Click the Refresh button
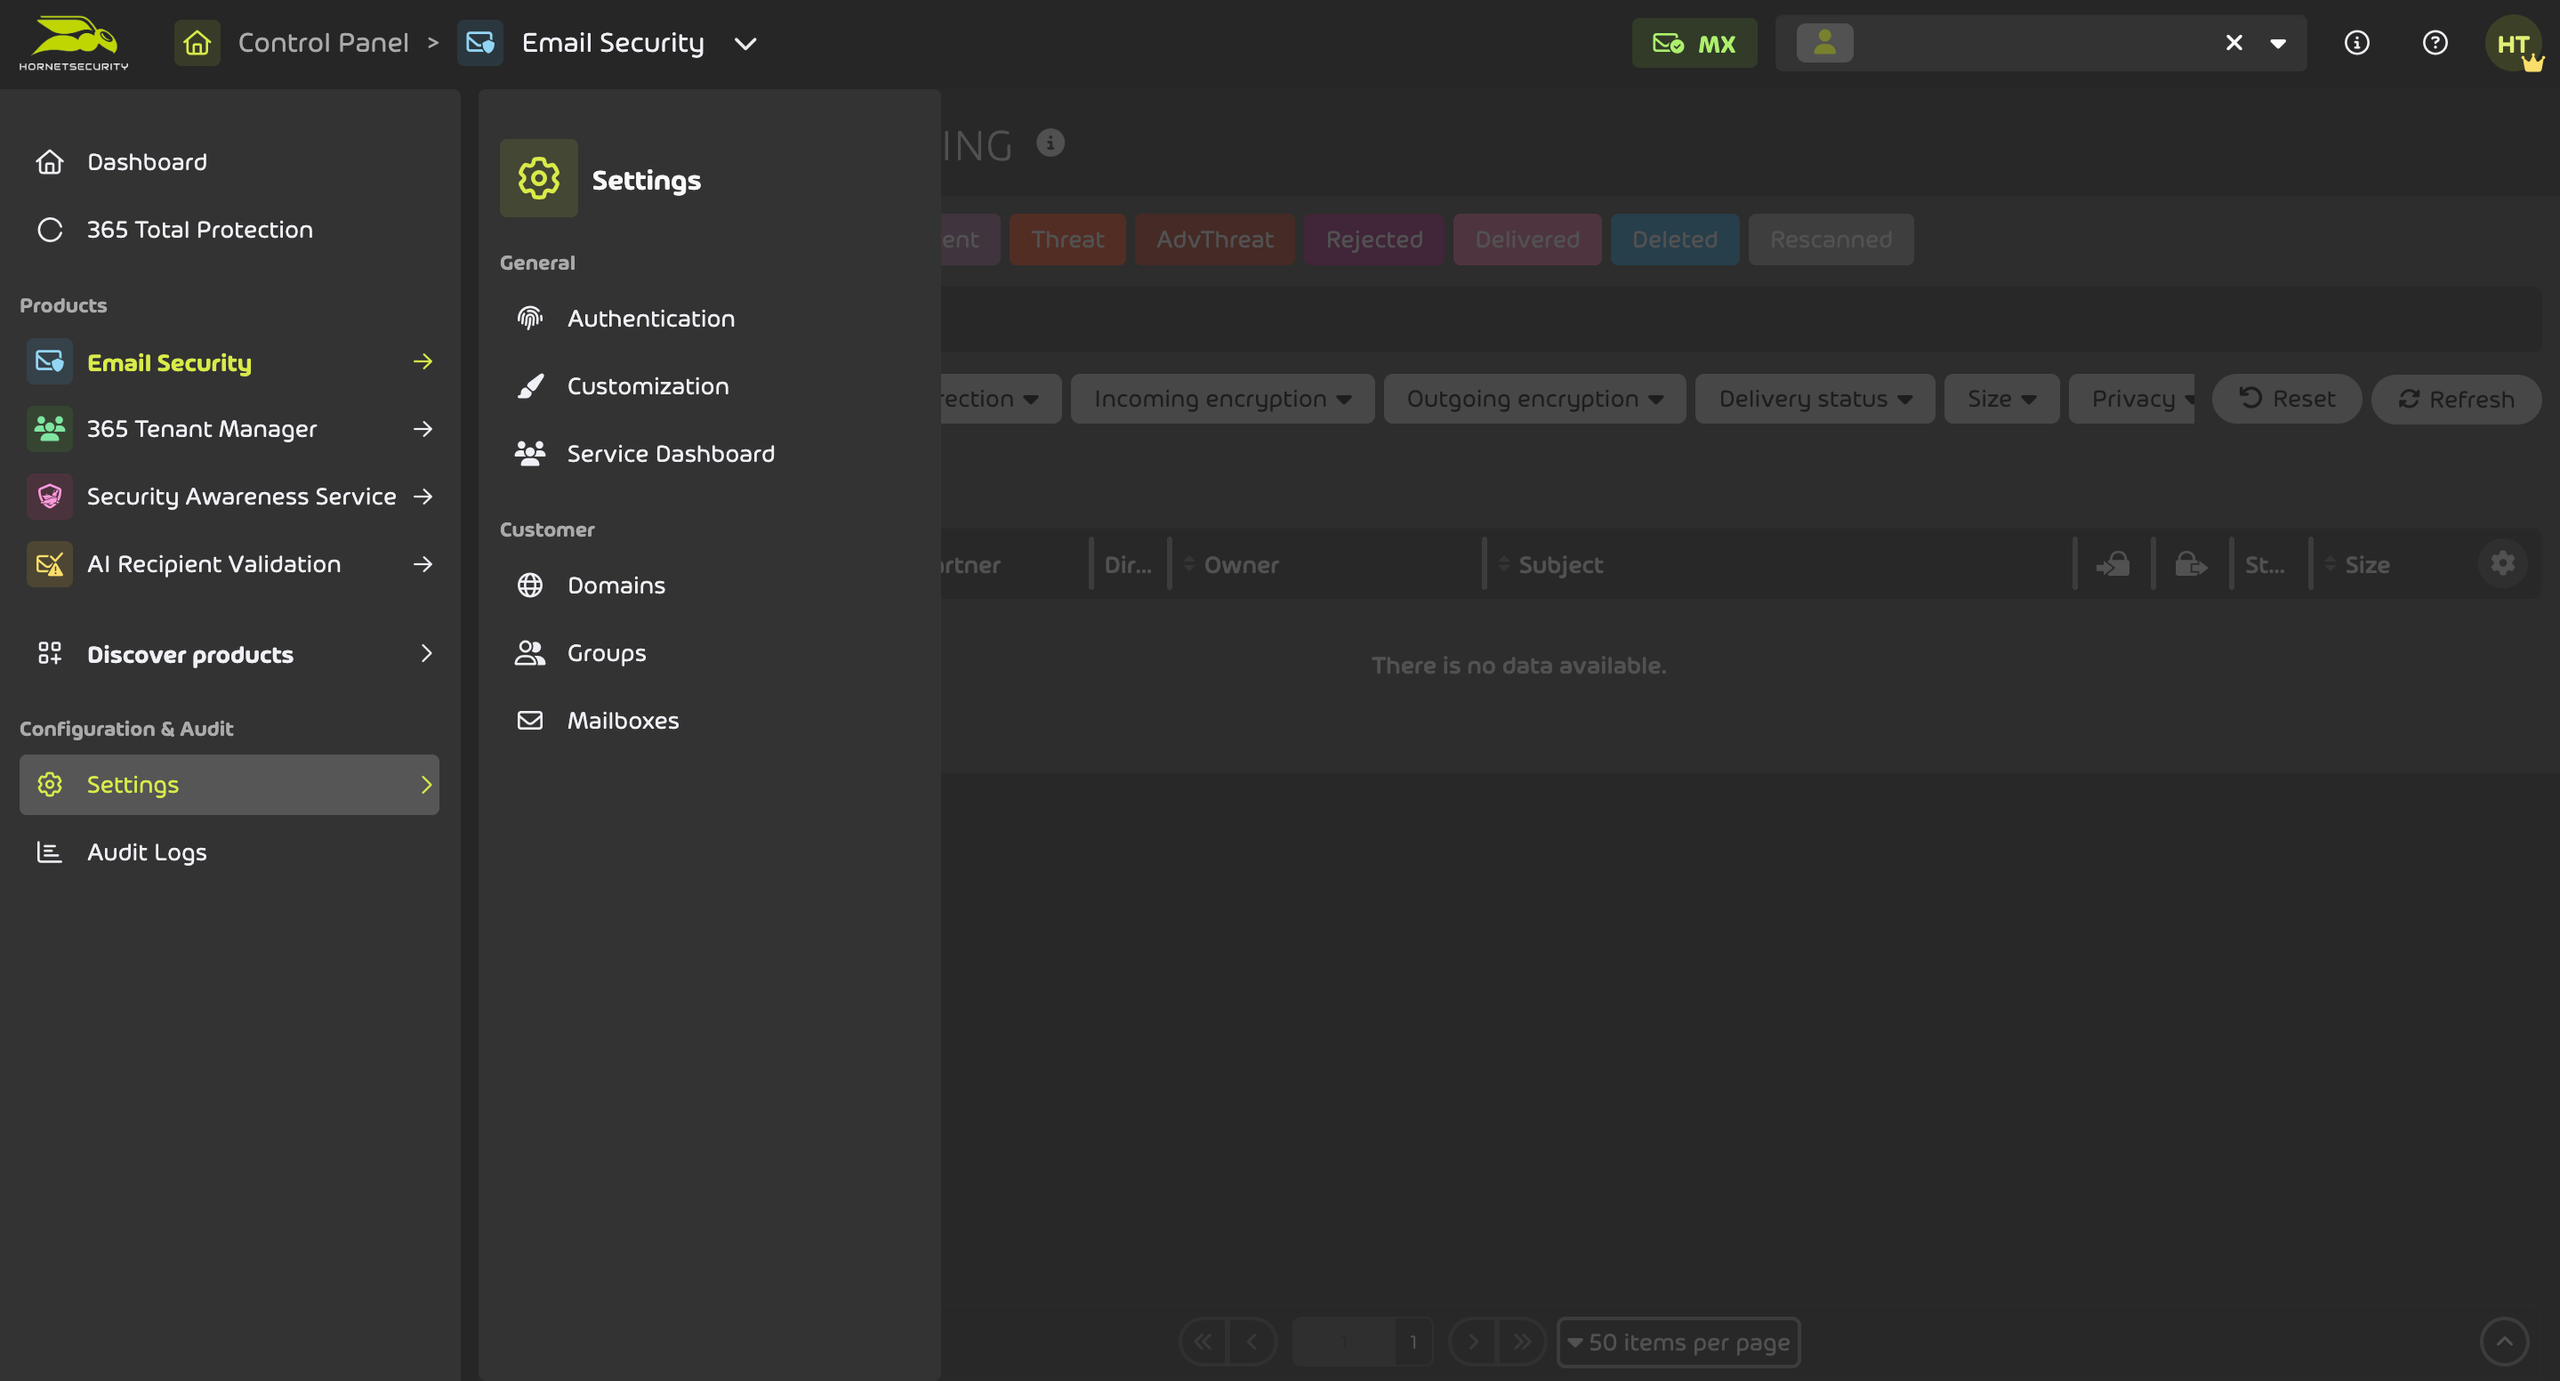 [2456, 399]
